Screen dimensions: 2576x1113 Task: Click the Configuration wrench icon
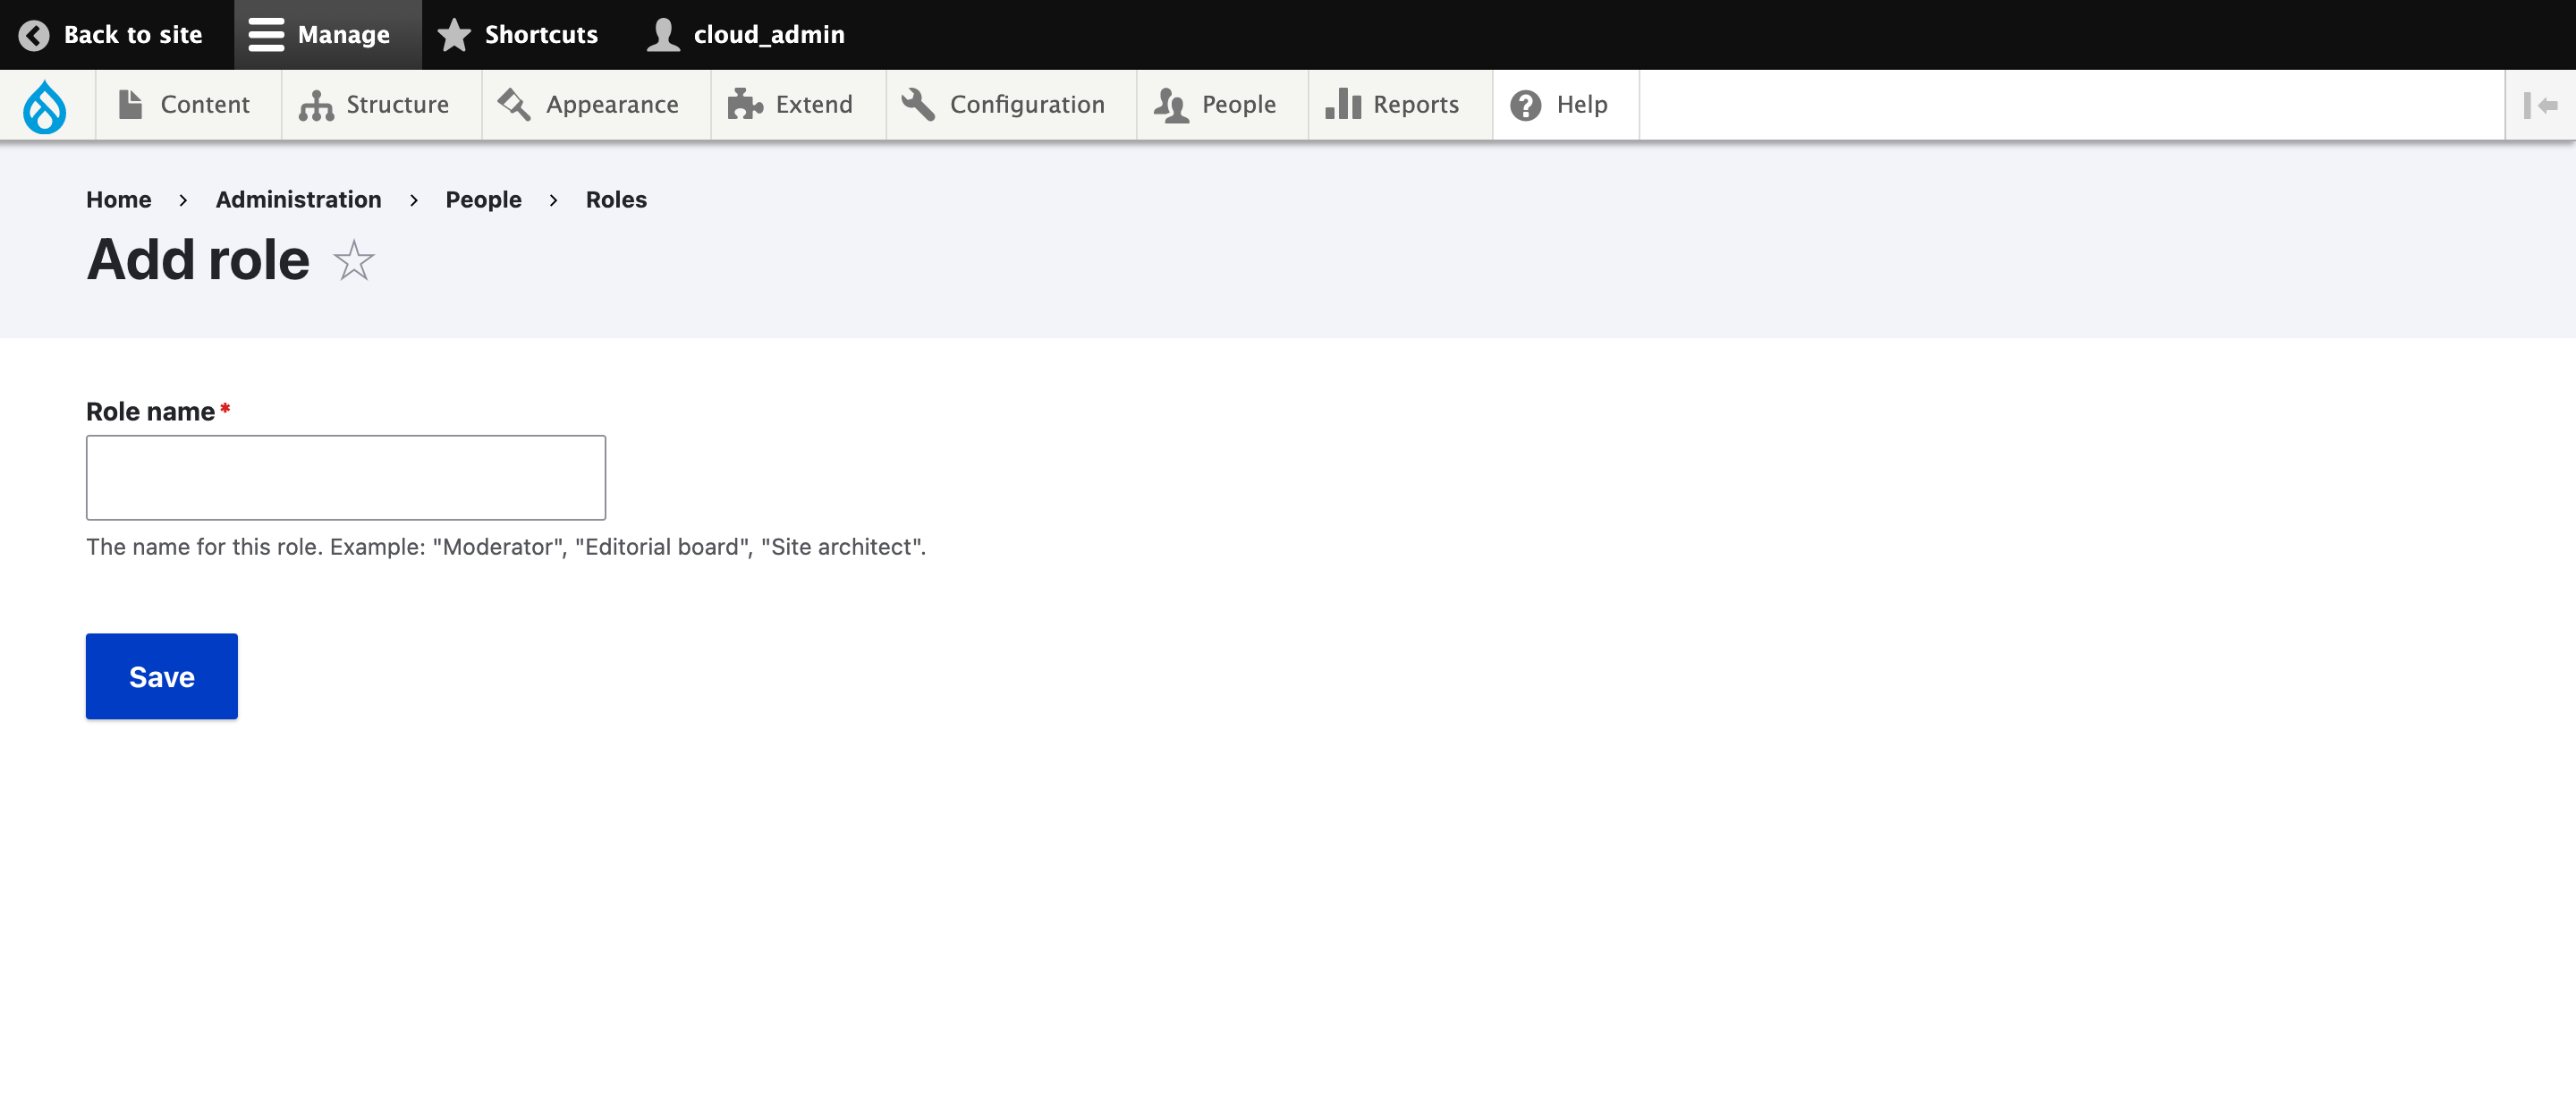click(917, 105)
